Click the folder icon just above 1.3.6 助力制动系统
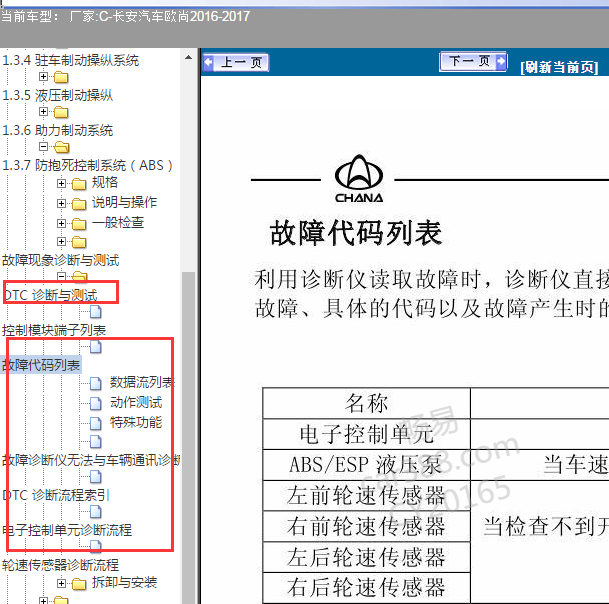Screen dimensions: 609x604 tap(61, 112)
